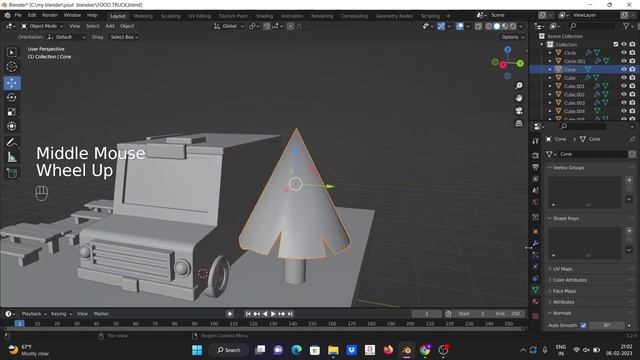Open the Particles properties tab
Screen dimensions: 640x360
(536, 256)
